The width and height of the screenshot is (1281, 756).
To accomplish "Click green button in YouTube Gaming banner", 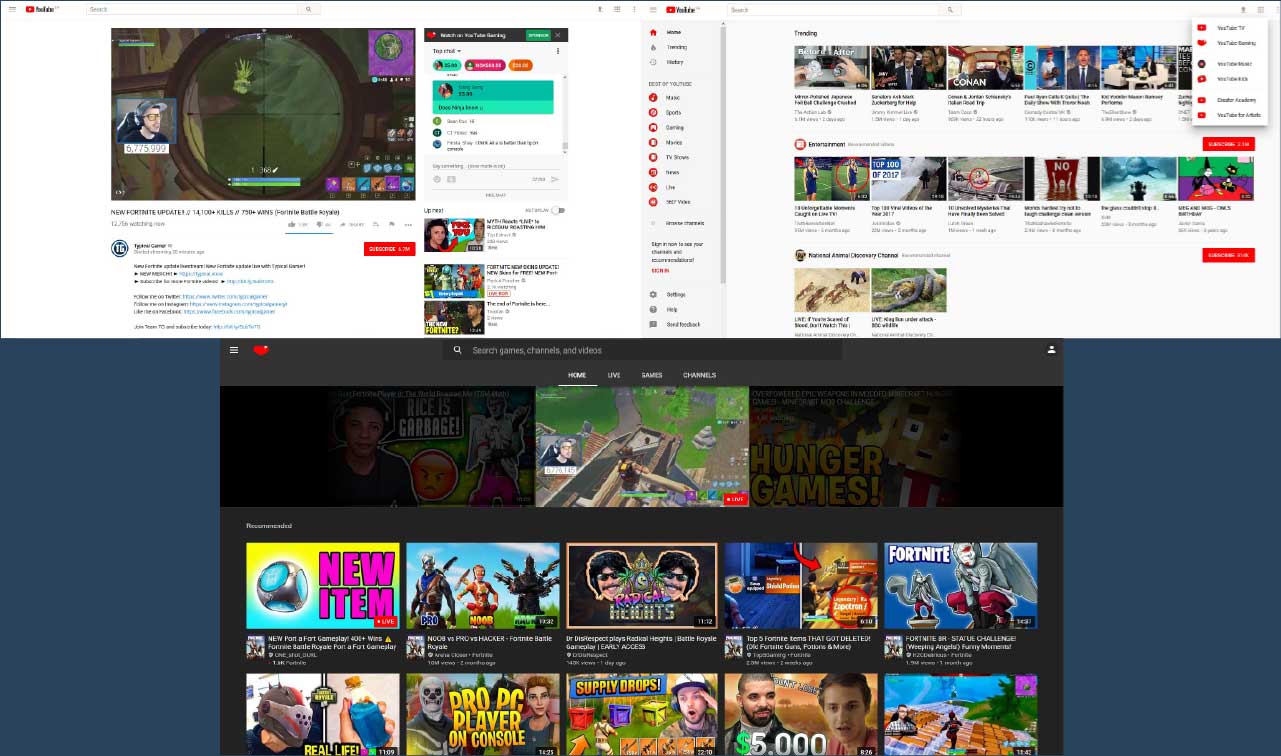I will 537,35.
